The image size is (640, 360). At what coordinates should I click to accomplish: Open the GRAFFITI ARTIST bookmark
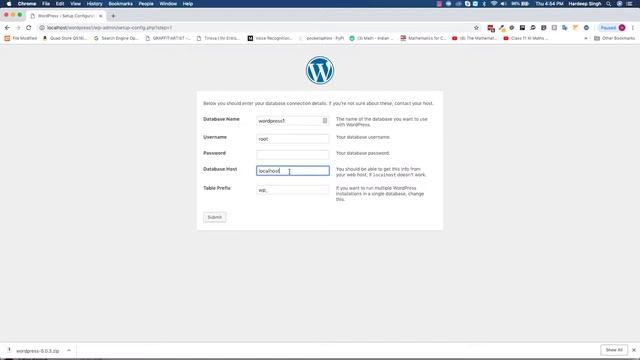tap(168, 38)
